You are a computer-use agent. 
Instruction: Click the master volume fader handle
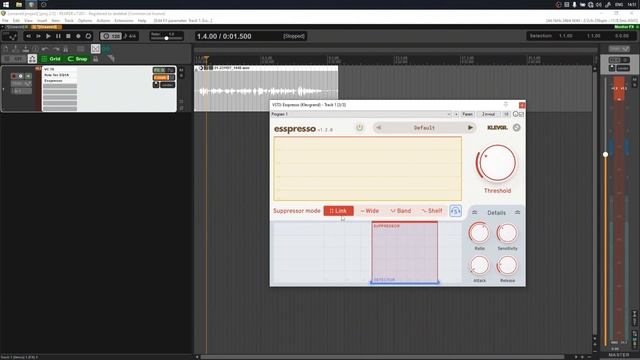[605, 154]
